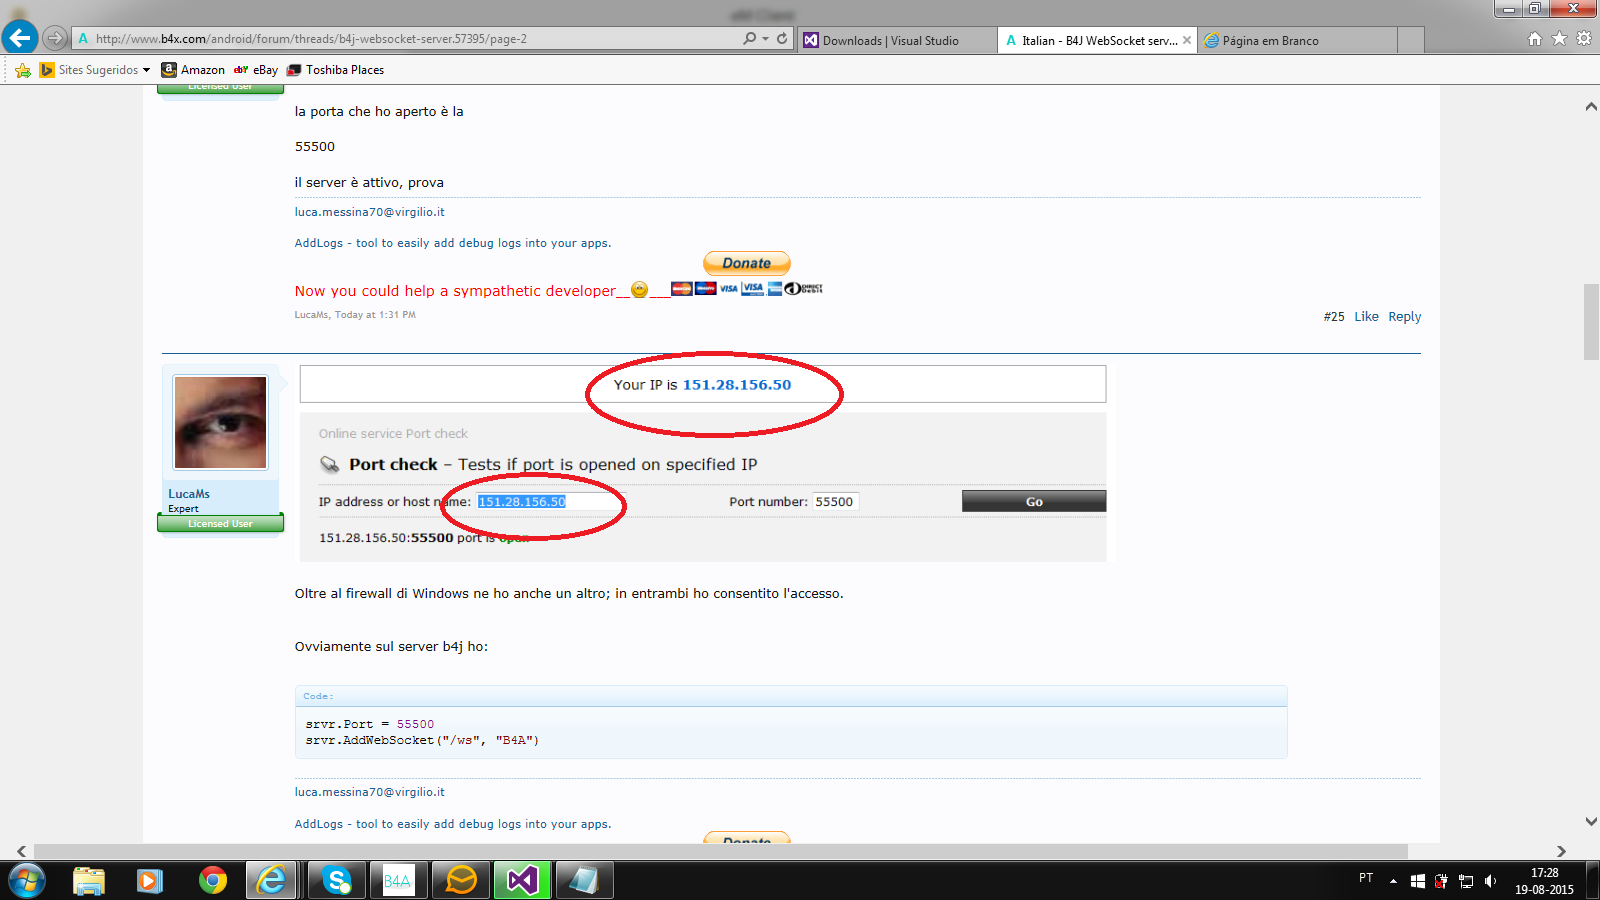Click the vertical scrollbar thumb
This screenshot has height=900, width=1600.
[1591, 322]
